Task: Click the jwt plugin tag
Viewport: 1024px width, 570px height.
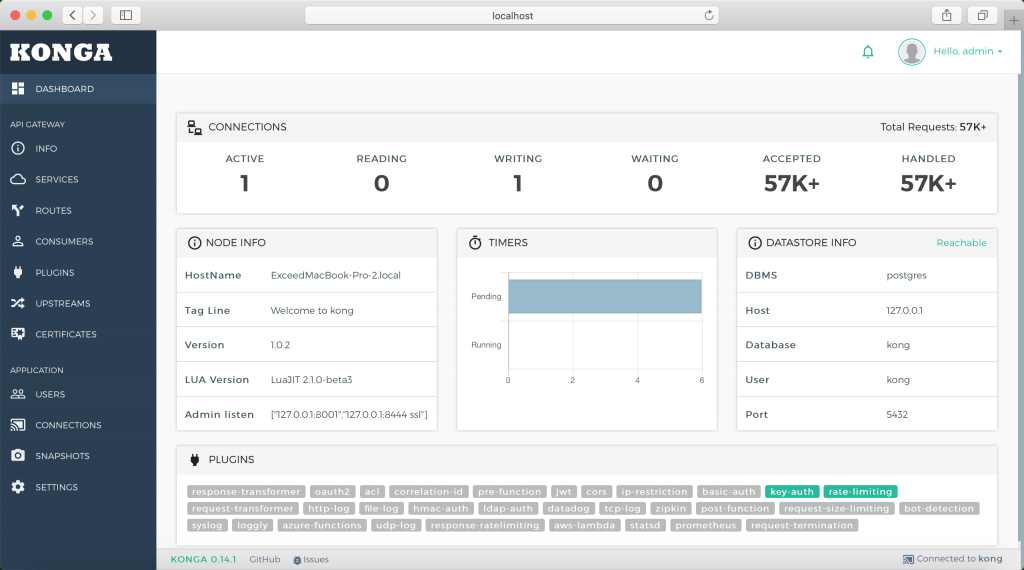Action: click(x=563, y=492)
